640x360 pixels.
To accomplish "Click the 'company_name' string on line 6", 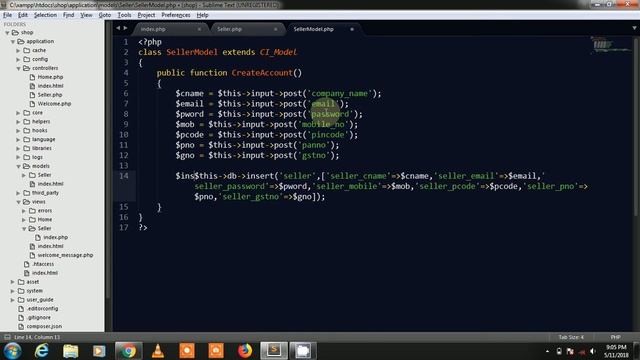I will pos(340,93).
